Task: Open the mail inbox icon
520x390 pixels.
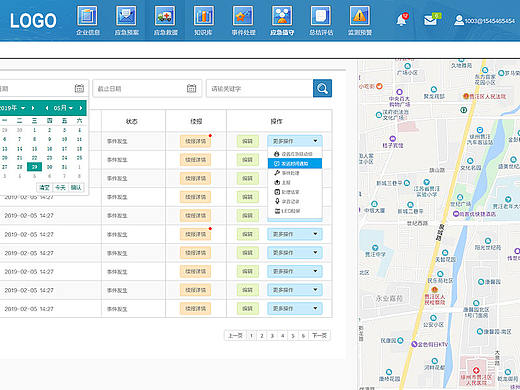Action: pyautogui.click(x=431, y=20)
